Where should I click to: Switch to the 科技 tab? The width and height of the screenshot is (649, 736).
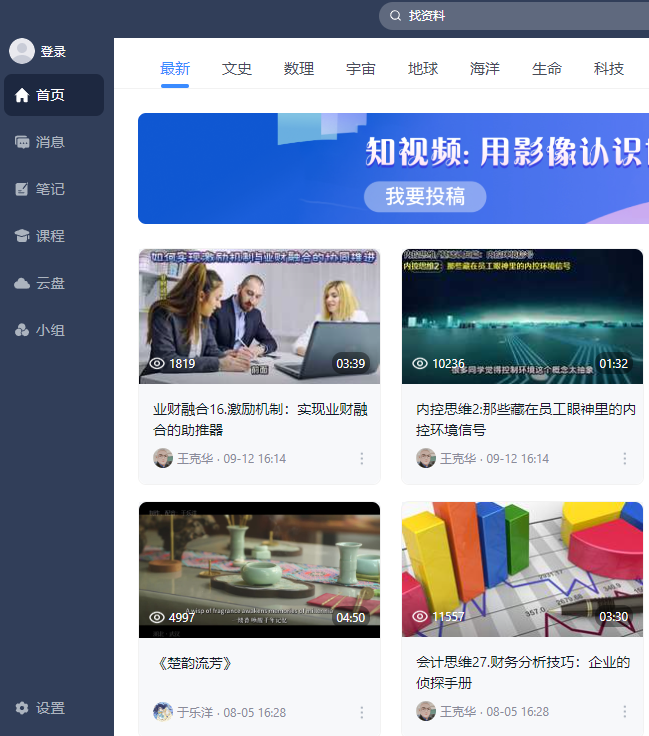click(609, 69)
